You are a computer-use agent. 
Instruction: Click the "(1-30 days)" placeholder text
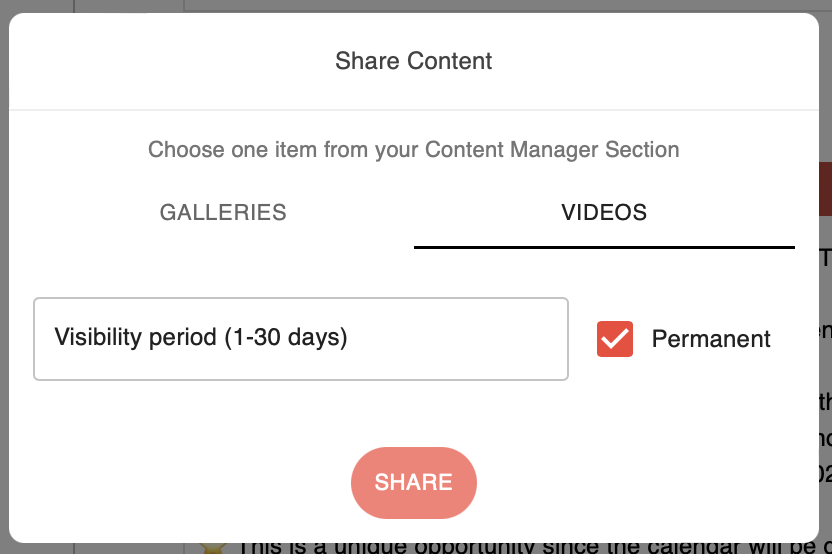(285, 338)
